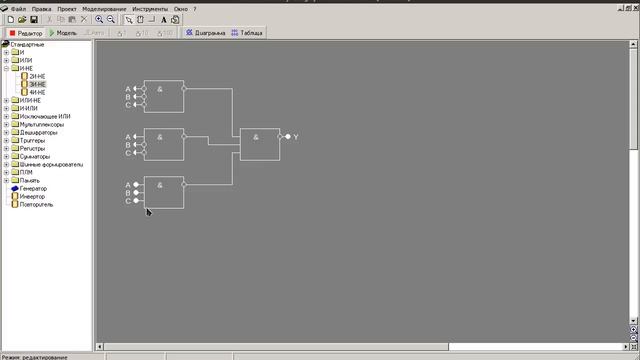Select the Повторитель element

pyautogui.click(x=36, y=204)
